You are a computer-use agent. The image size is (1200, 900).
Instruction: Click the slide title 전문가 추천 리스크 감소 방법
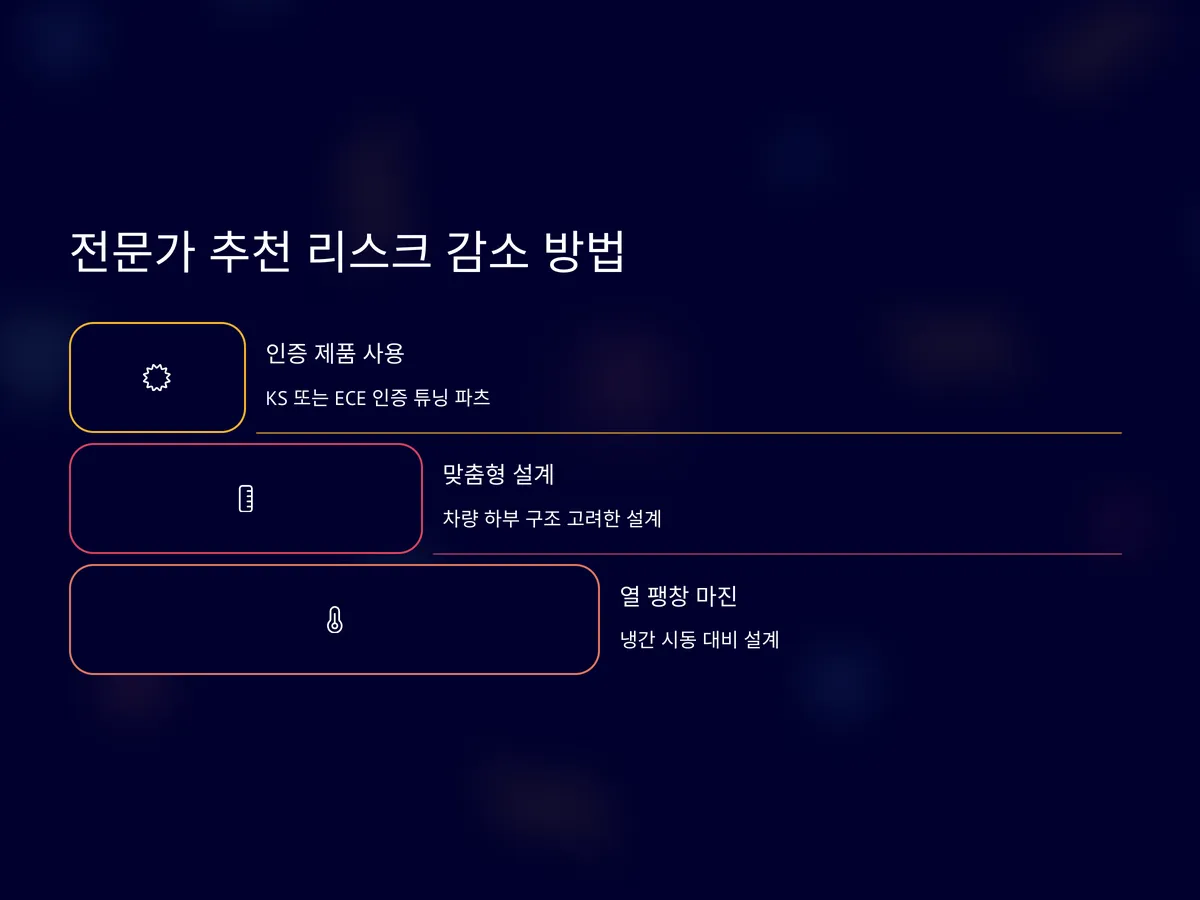click(348, 251)
